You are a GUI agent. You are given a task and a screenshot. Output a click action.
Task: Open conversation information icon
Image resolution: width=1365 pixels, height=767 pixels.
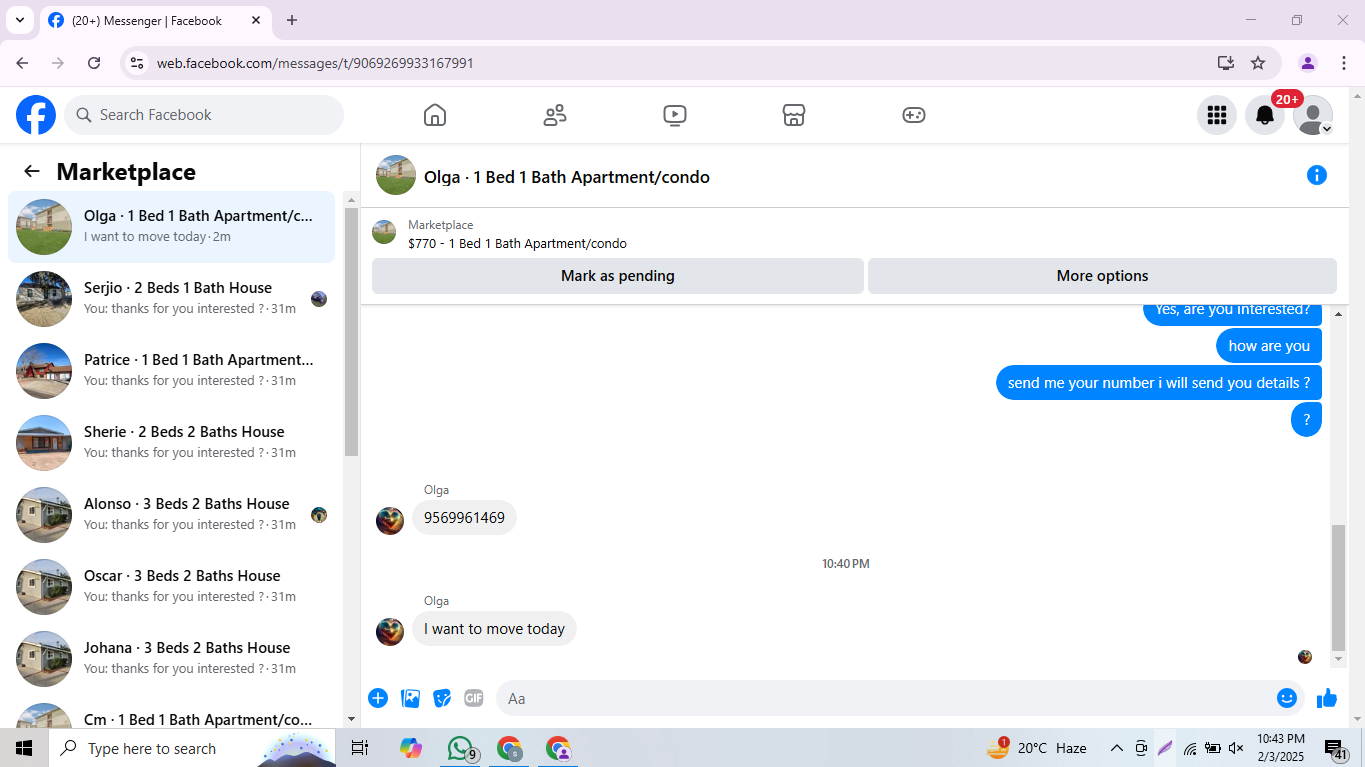[1317, 176]
